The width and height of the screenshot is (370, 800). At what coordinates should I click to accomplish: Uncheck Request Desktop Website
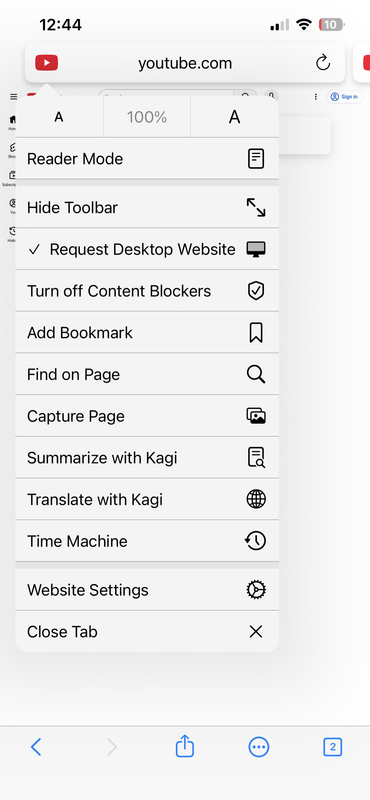point(147,249)
